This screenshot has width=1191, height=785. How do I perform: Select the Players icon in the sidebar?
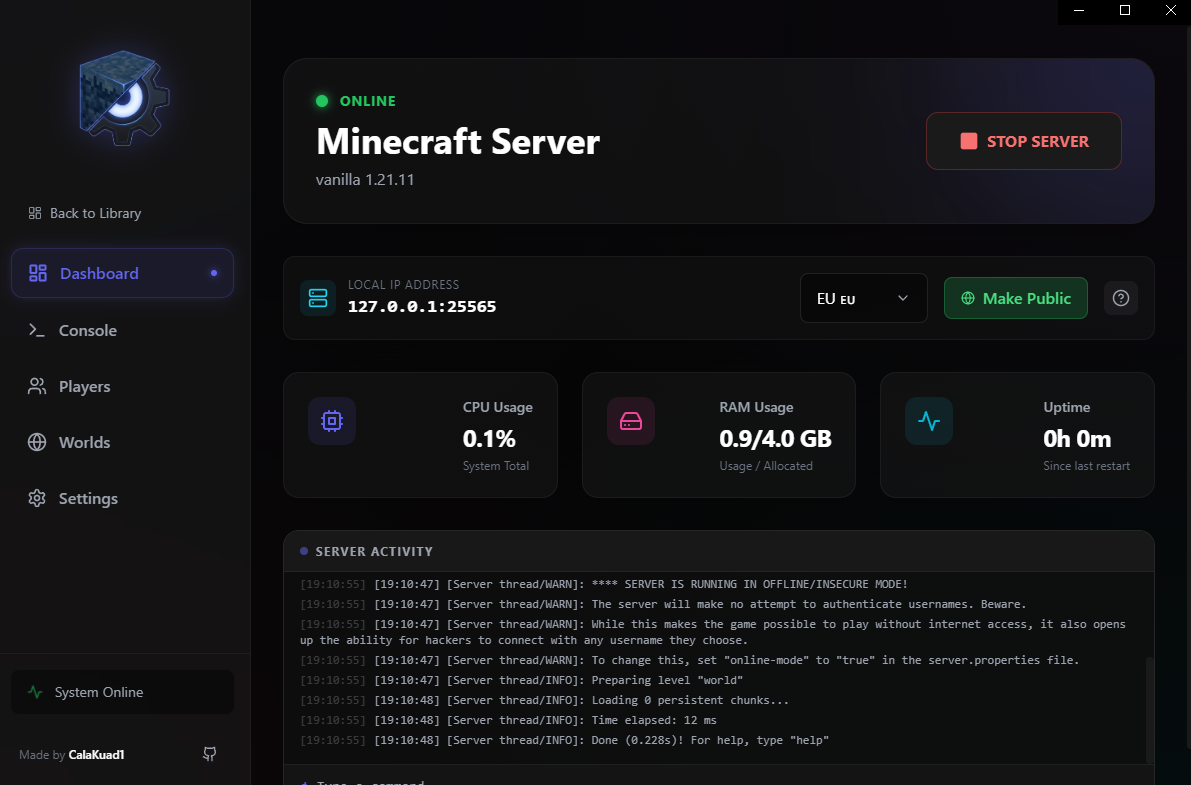click(x=36, y=386)
